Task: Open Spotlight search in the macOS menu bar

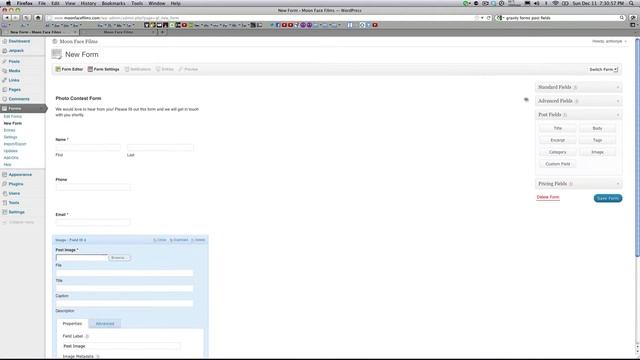Action: point(631,3)
